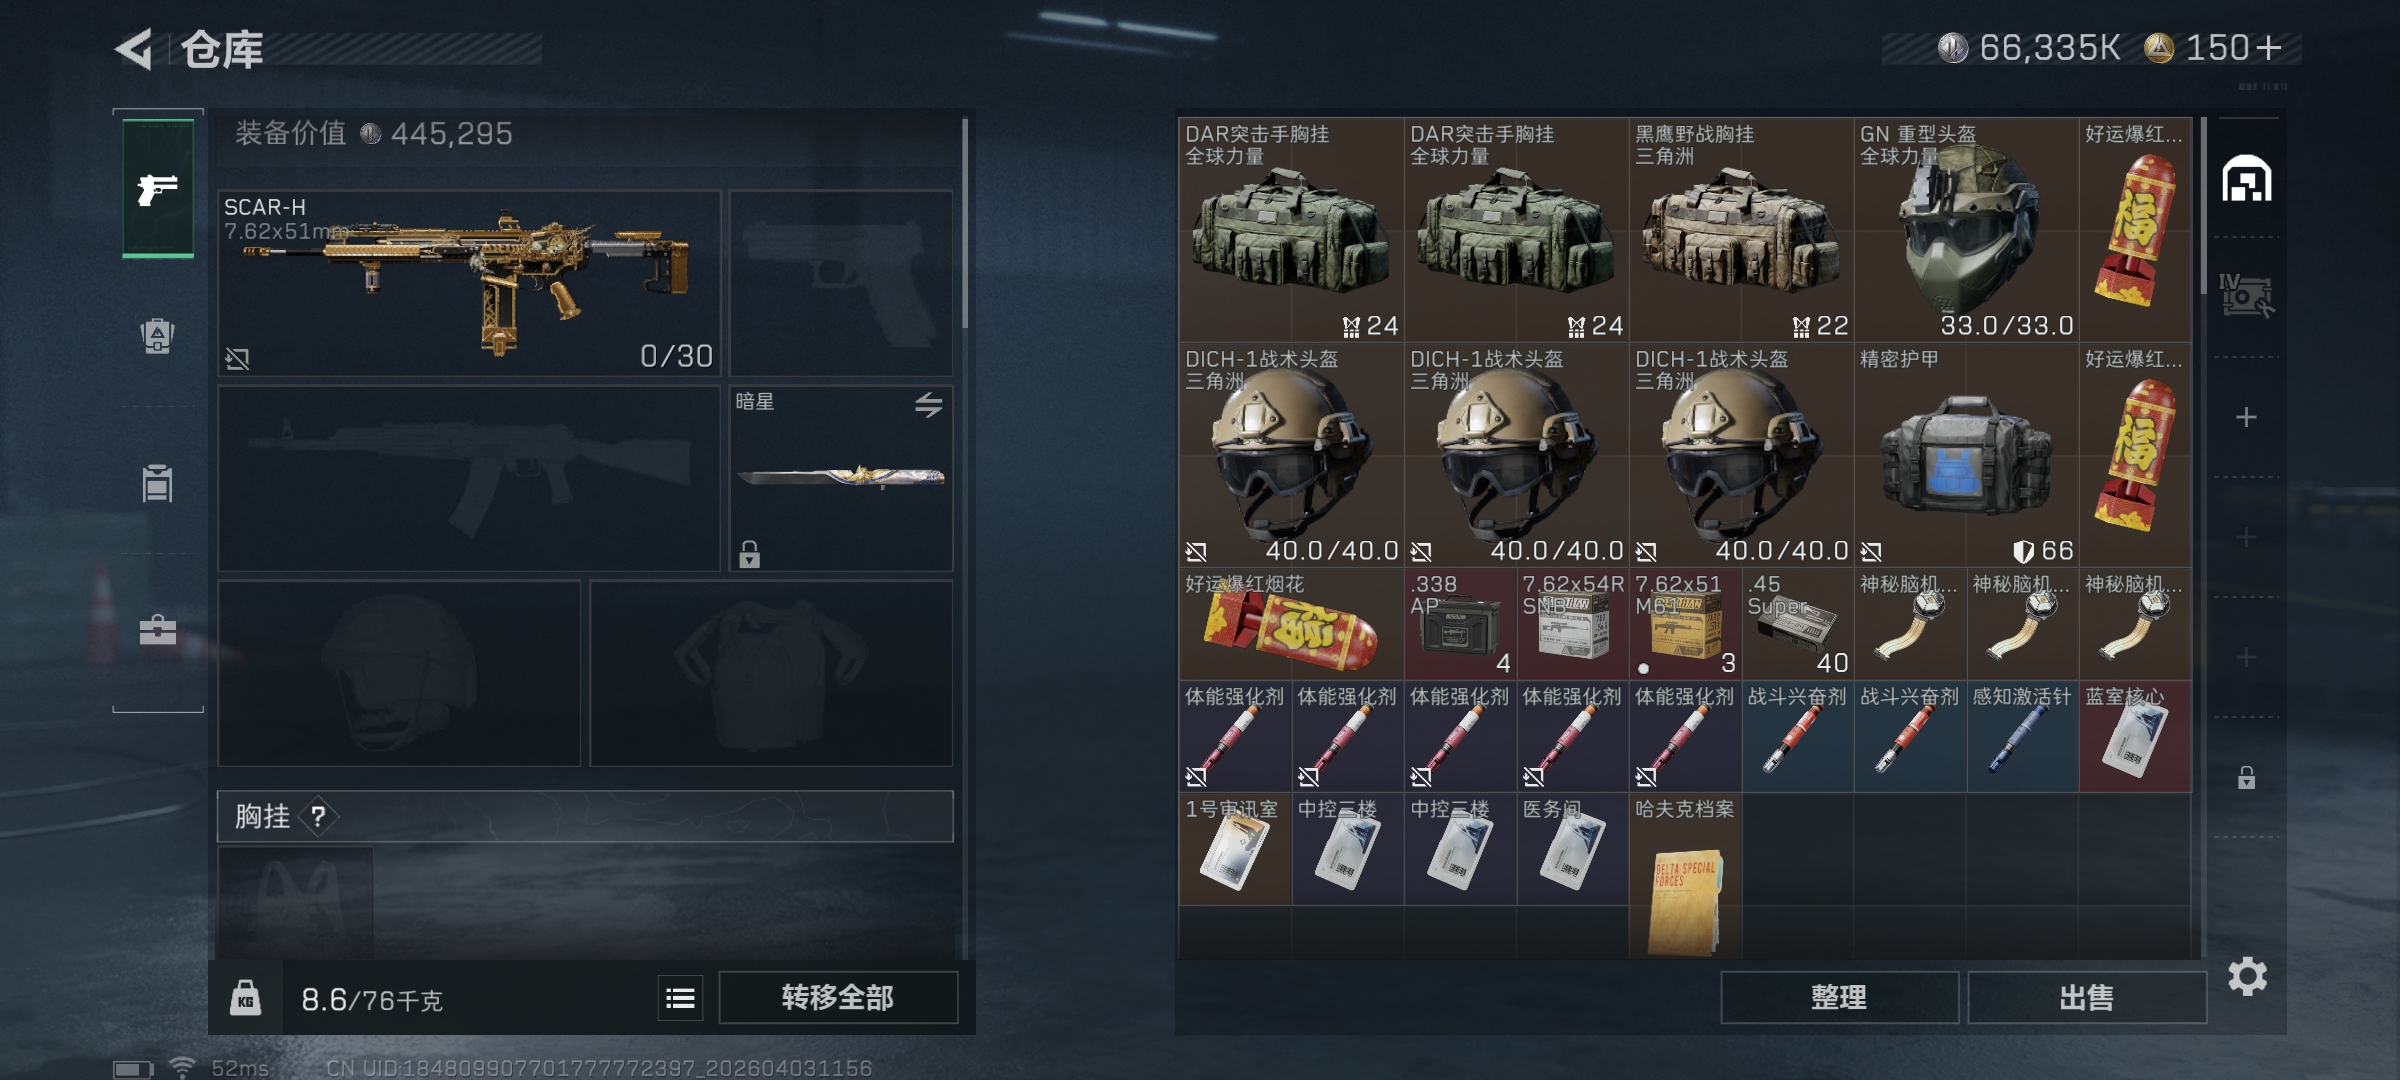2400x1080 pixels.
Task: Click the 整理 sort button
Action: pos(1839,997)
